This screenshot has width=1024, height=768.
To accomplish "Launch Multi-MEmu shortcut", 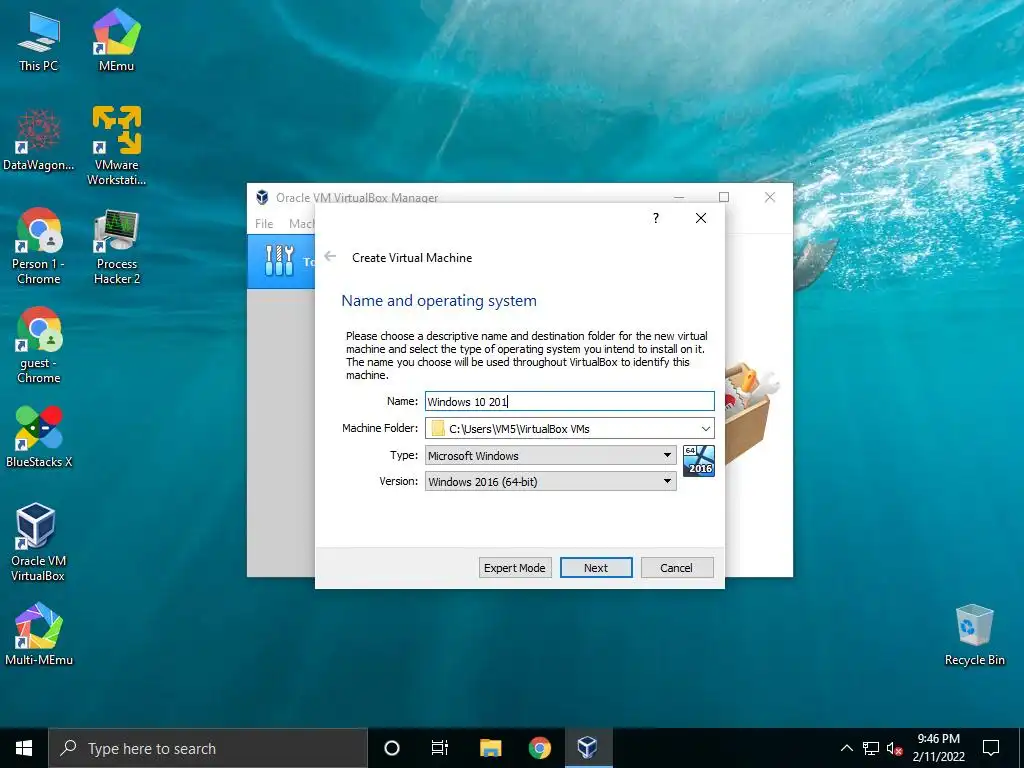I will 39,633.
